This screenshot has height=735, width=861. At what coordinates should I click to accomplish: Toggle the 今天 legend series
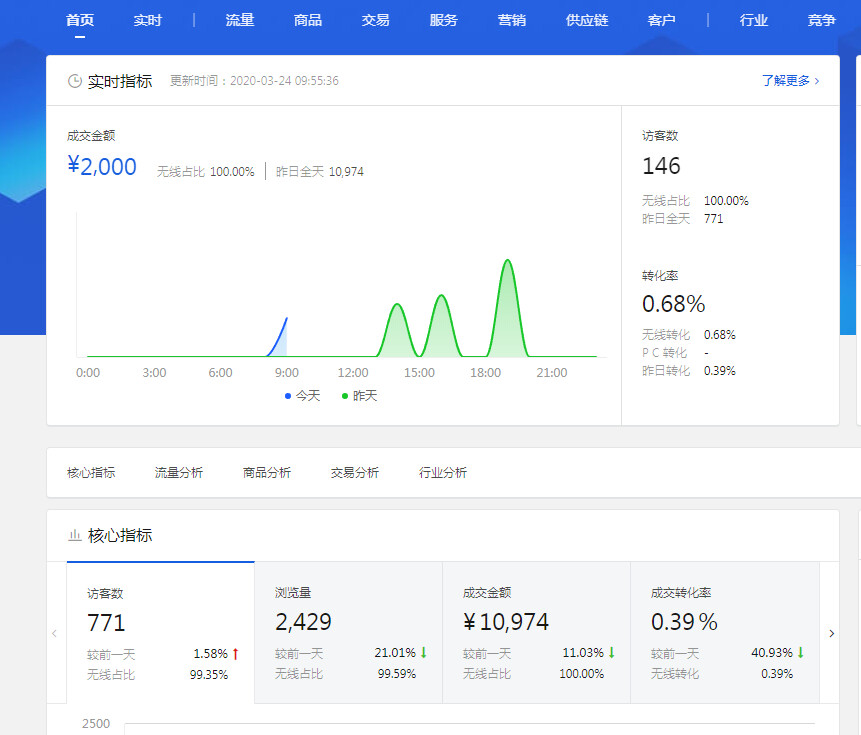[x=303, y=396]
